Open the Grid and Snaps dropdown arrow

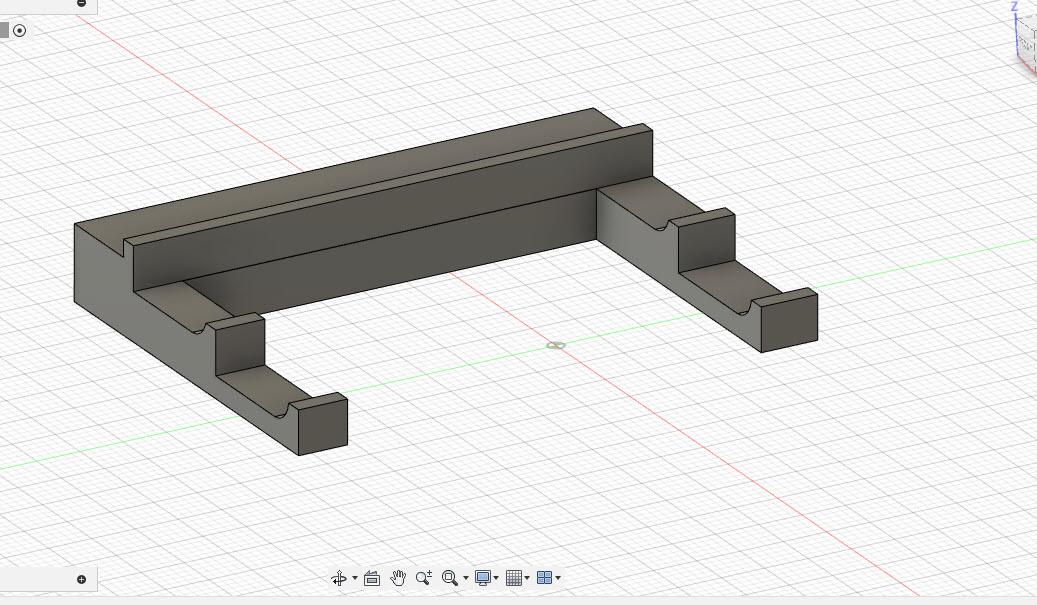point(527,578)
